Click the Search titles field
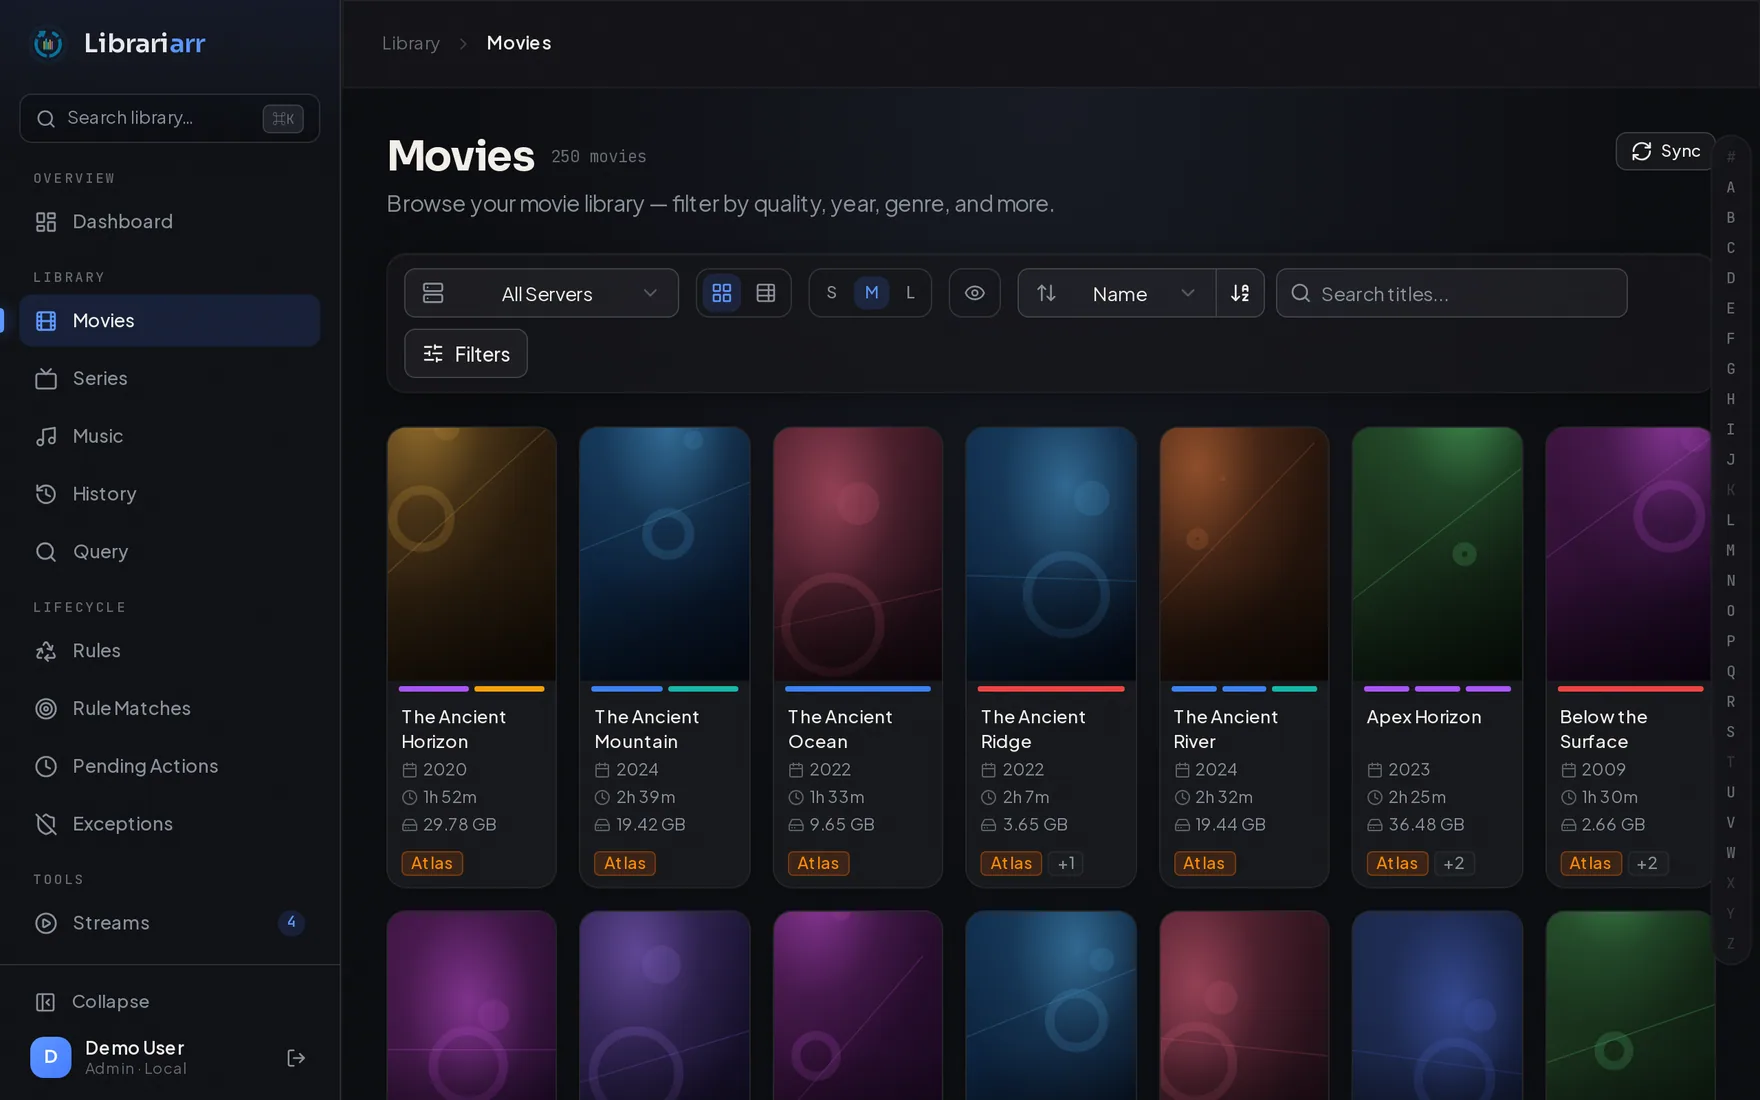 pos(1451,293)
